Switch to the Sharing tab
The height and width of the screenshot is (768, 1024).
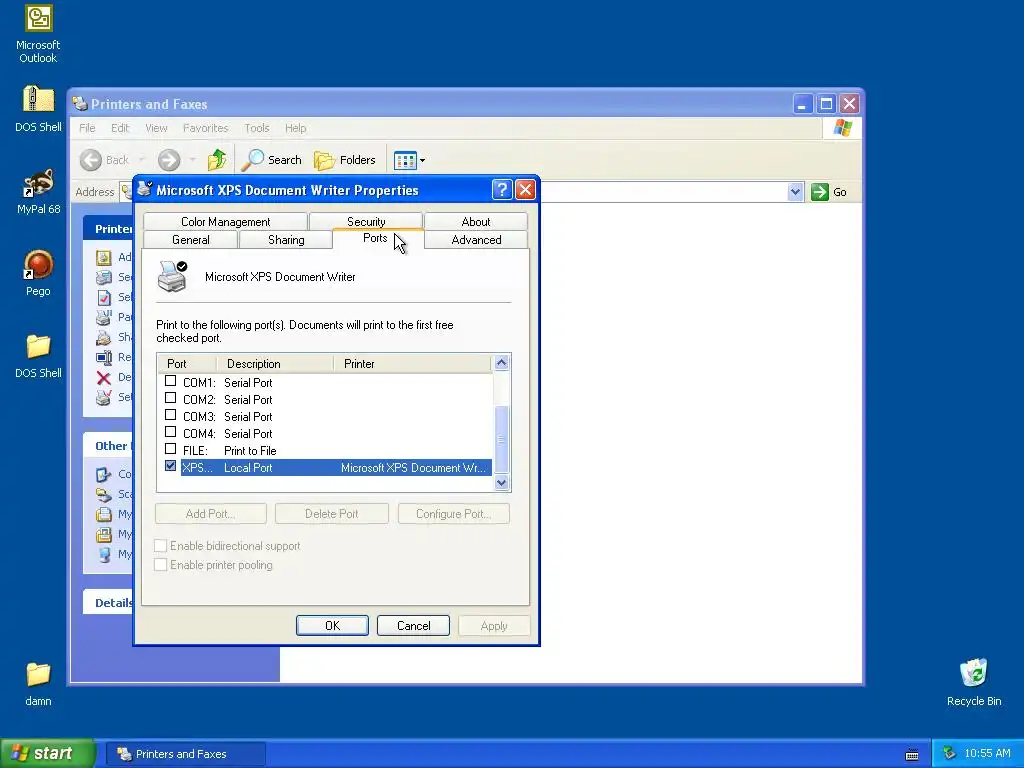[286, 240]
